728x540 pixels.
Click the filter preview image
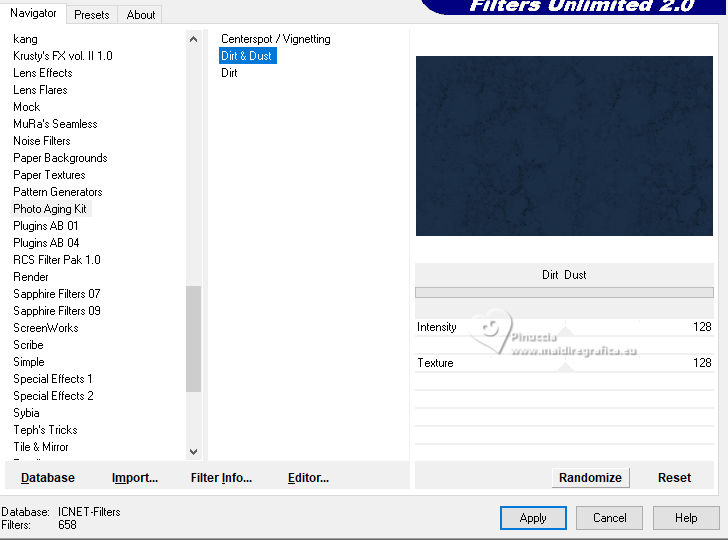tap(564, 146)
